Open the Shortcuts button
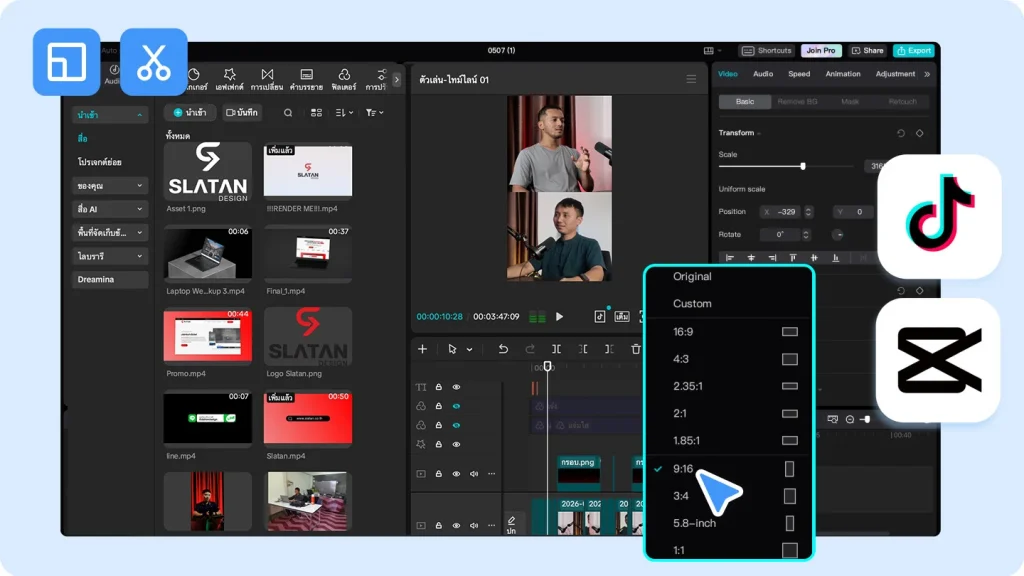Screen dimensions: 1024x576 767,51
